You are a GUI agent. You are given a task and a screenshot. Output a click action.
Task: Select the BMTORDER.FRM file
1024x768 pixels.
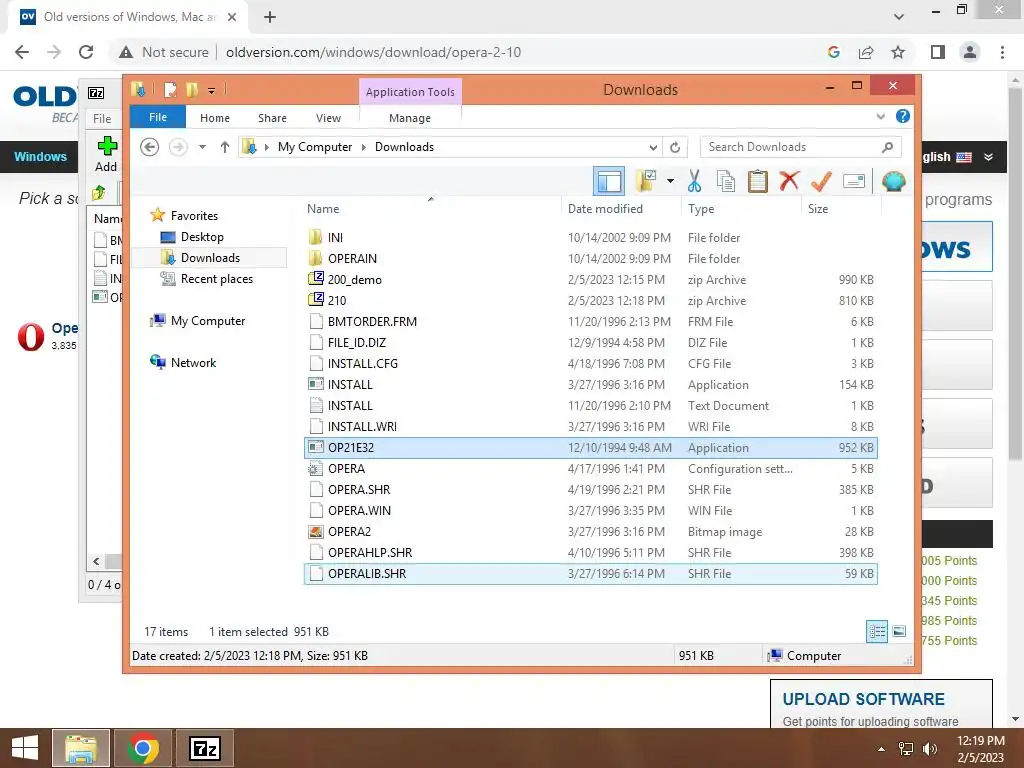pyautogui.click(x=590, y=321)
